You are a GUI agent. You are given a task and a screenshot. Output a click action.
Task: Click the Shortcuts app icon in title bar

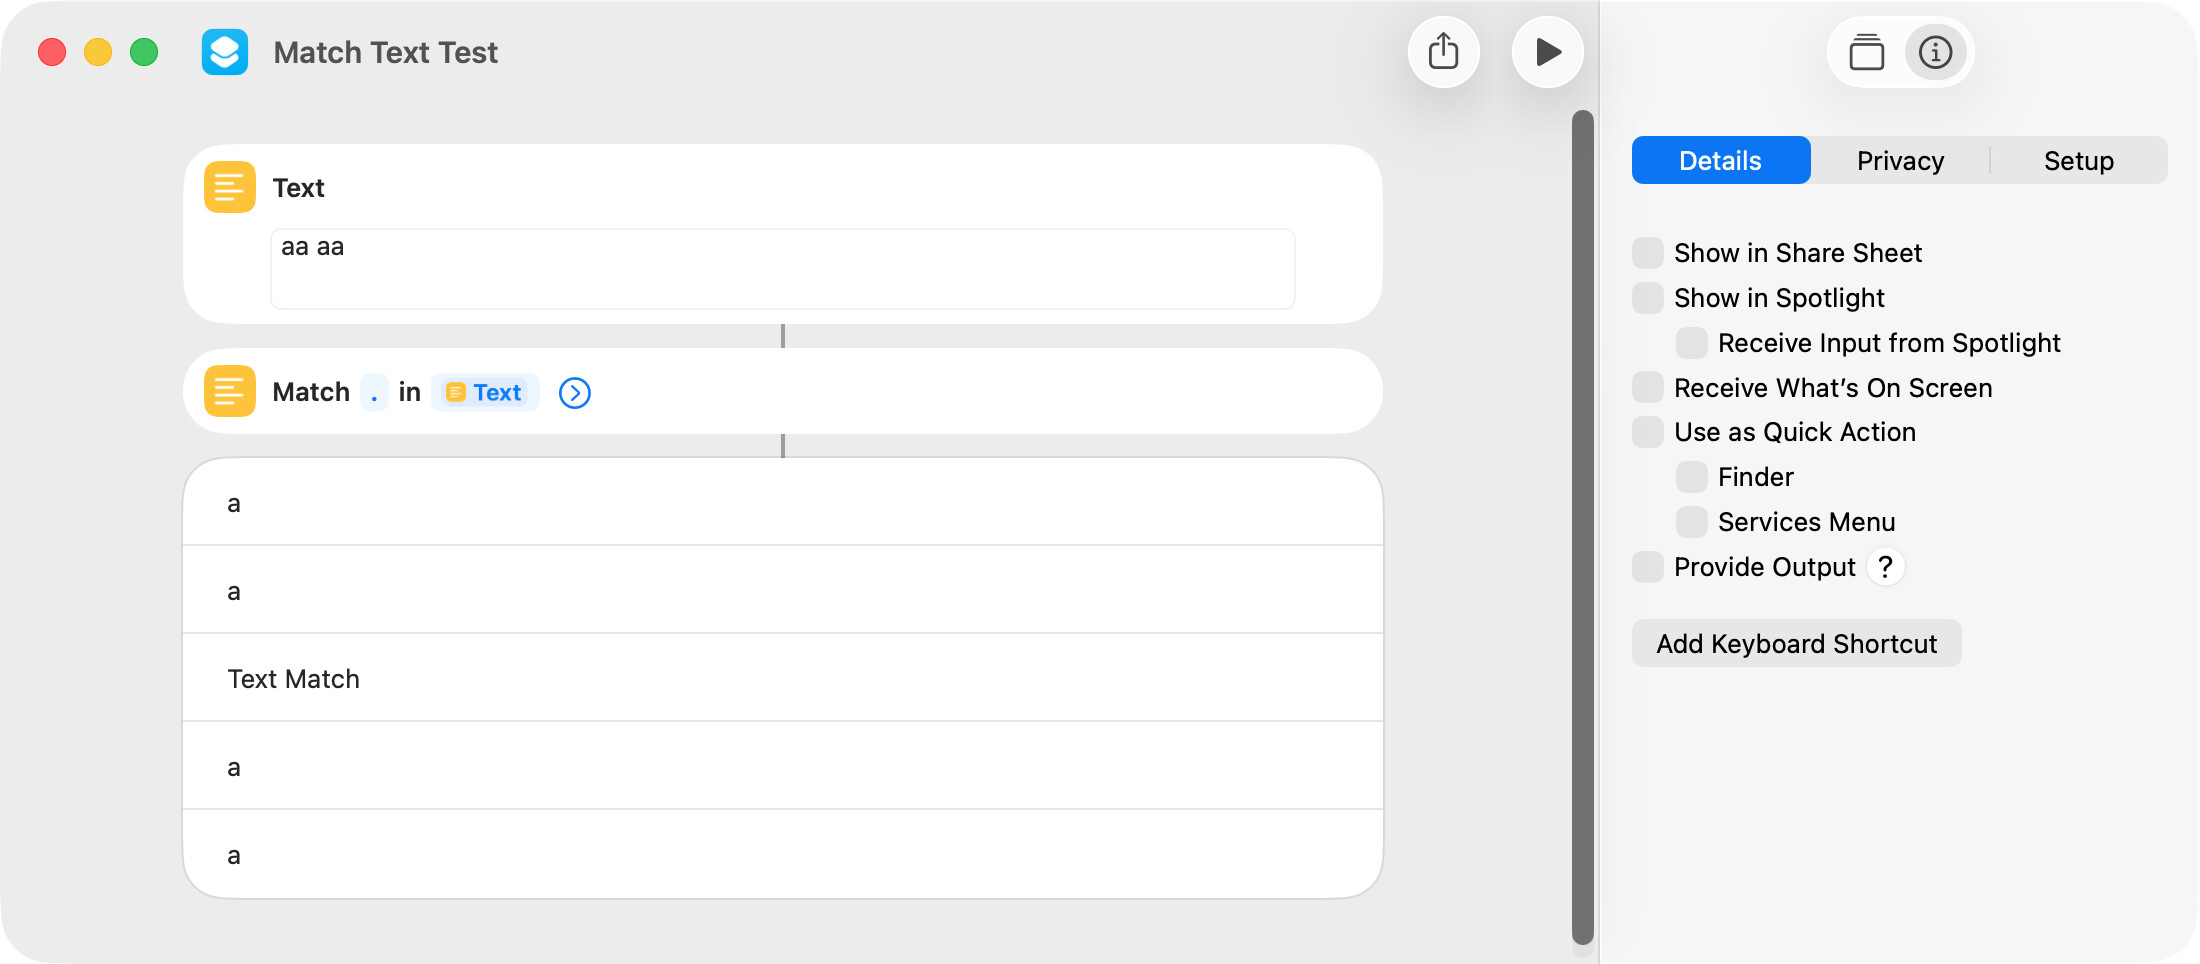225,52
